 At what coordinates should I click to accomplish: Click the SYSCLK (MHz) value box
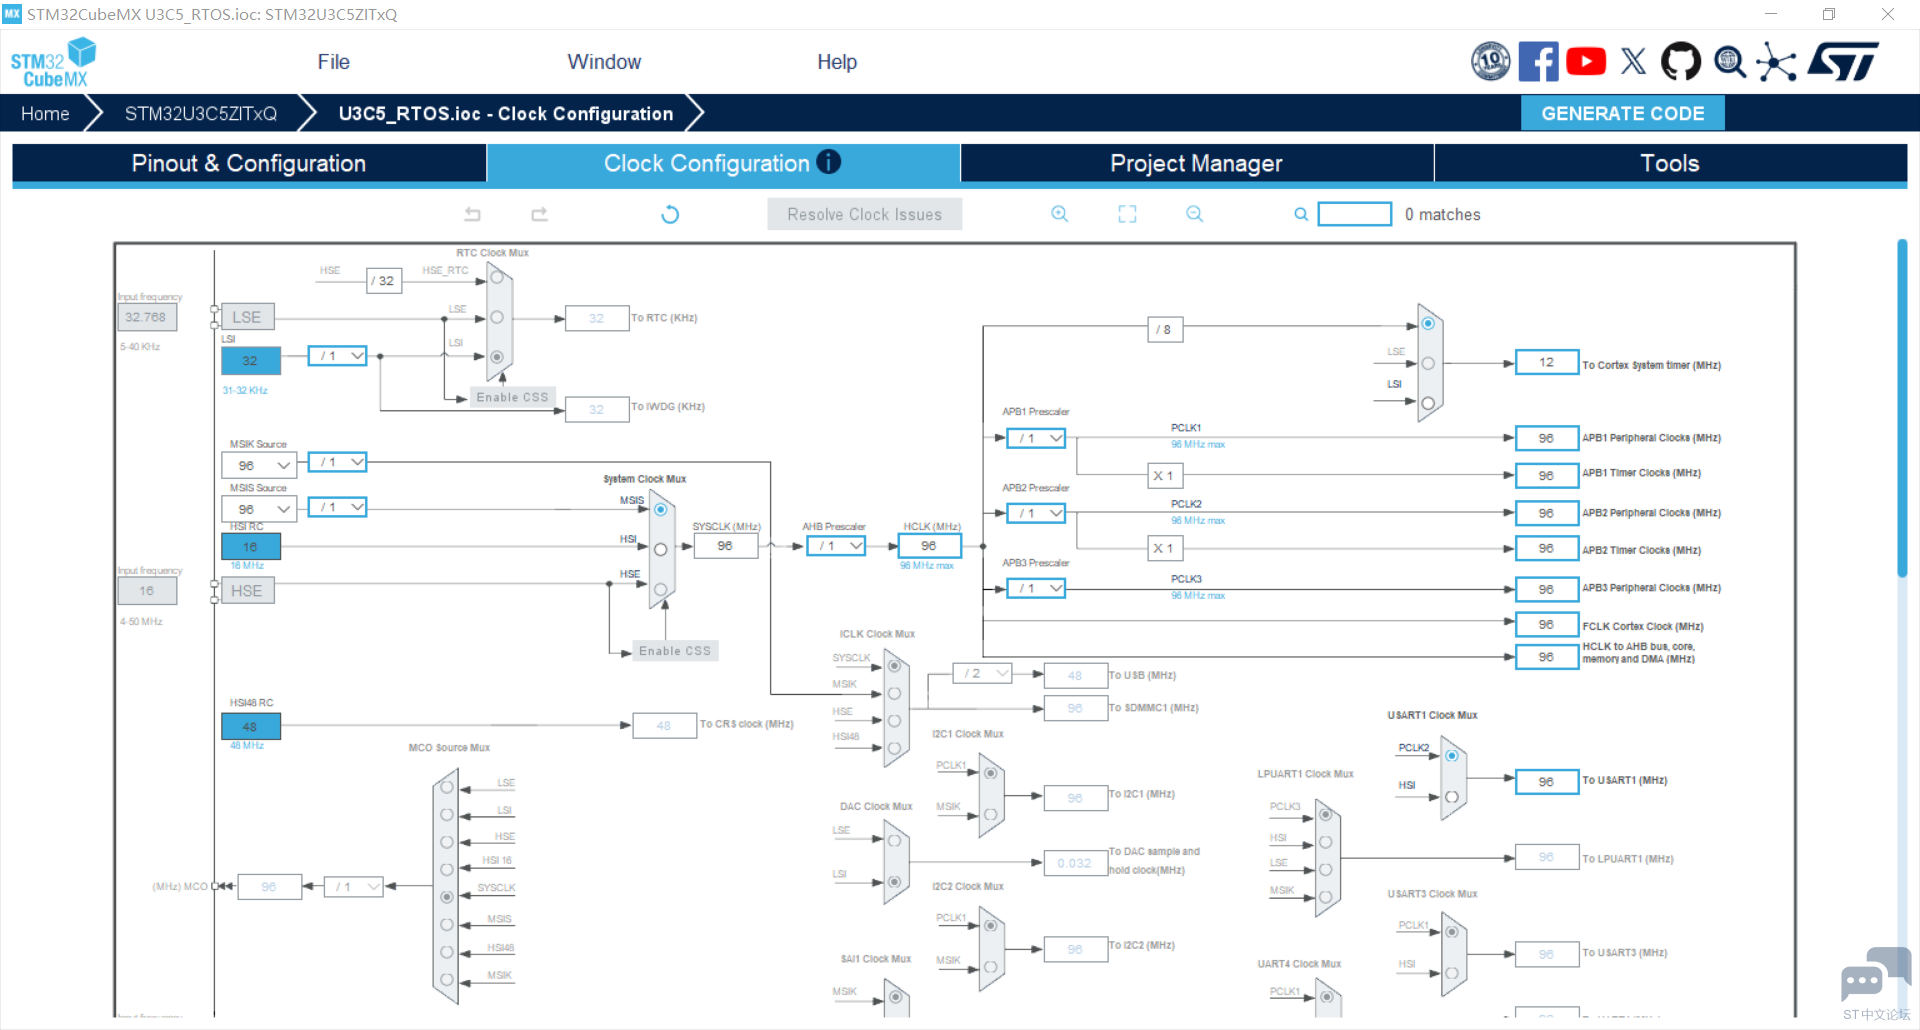coord(725,546)
